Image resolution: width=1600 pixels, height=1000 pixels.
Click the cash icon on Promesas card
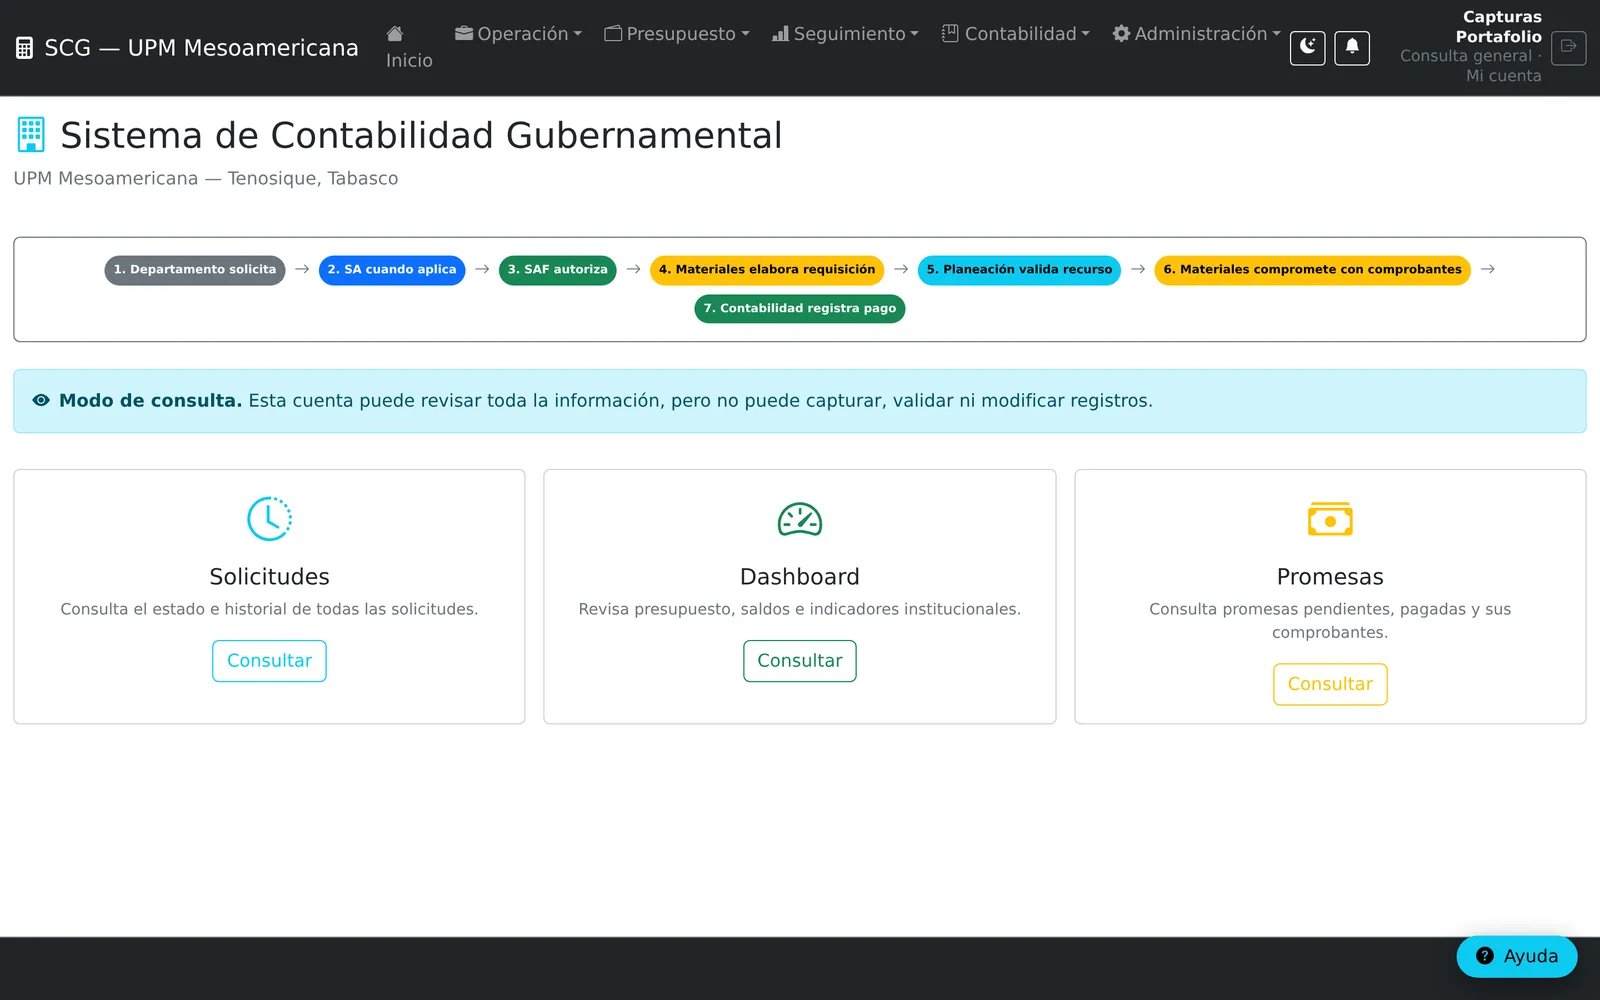pyautogui.click(x=1330, y=519)
